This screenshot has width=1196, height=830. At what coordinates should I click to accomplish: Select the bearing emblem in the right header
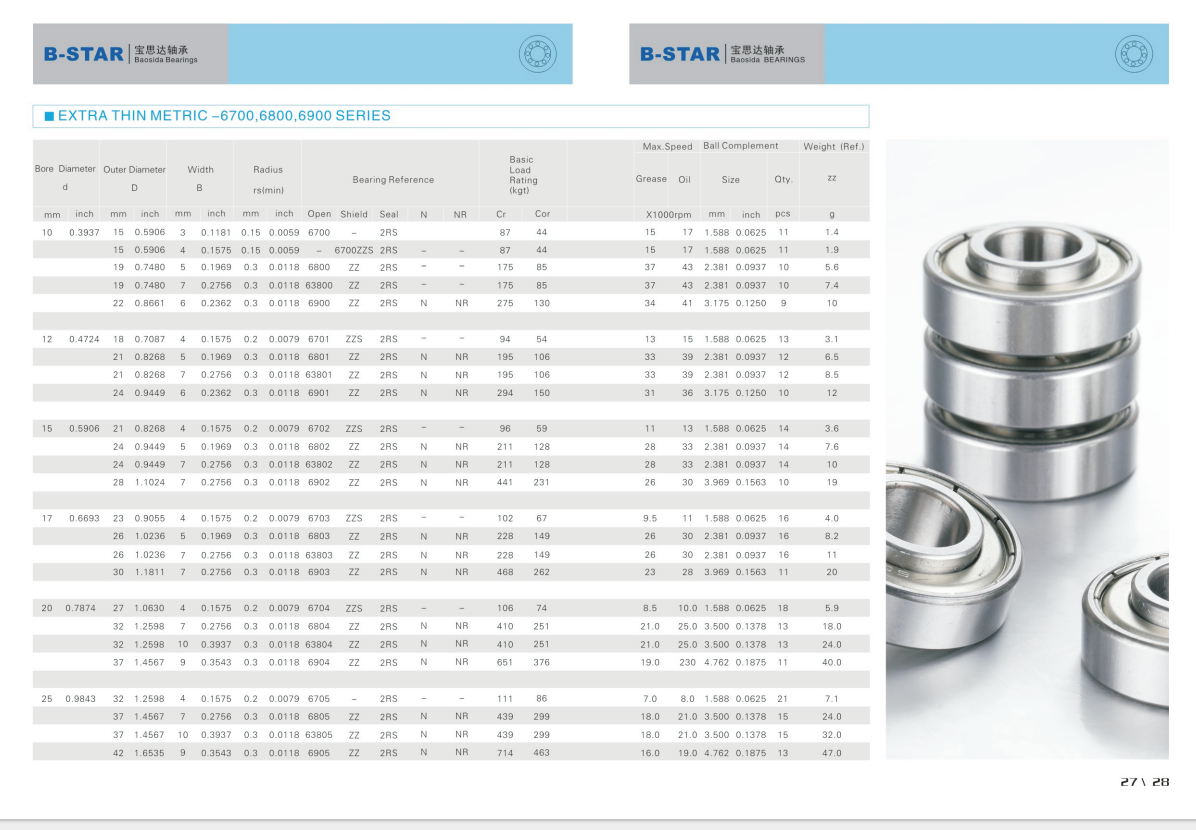pos(1133,53)
